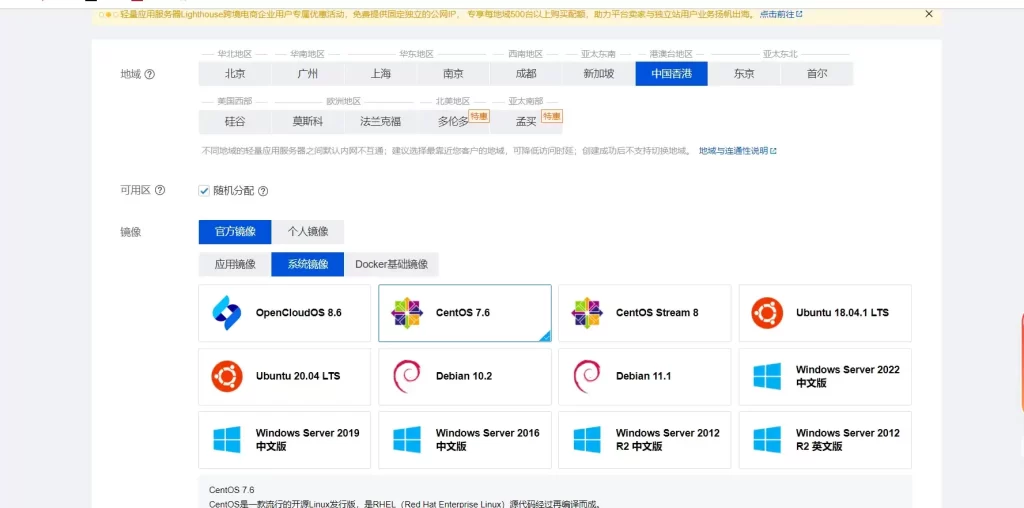The image size is (1024, 508).
Task: Select the 北京 region
Action: [x=235, y=74]
